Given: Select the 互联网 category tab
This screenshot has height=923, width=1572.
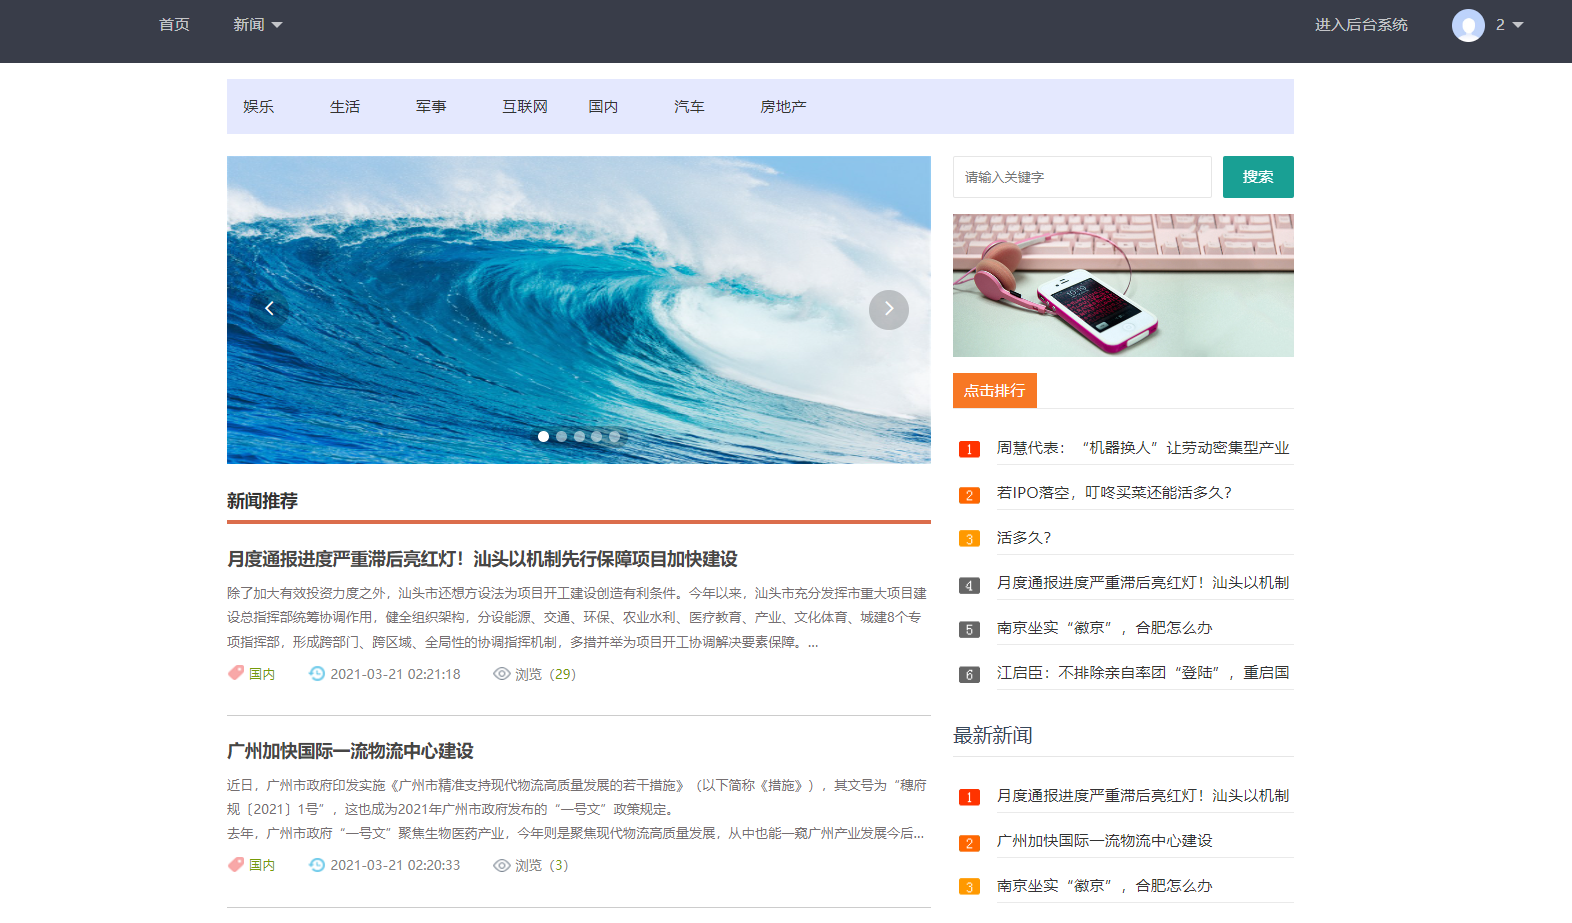Looking at the screenshot, I should click(x=525, y=106).
